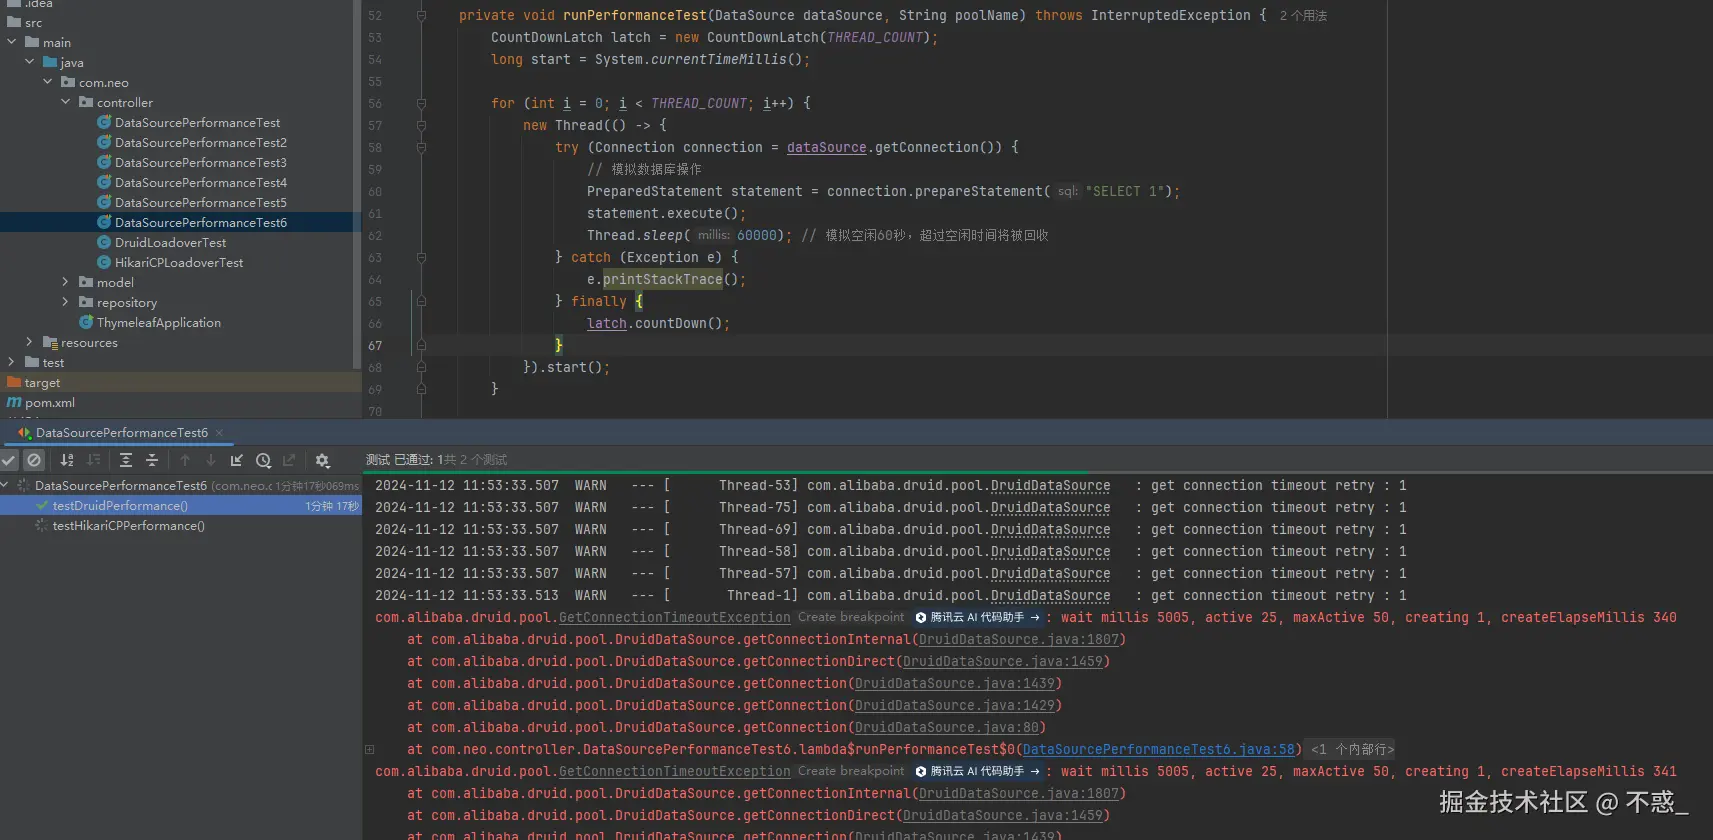
Task: Show the 2 usages hint on line 52
Action: click(1303, 16)
